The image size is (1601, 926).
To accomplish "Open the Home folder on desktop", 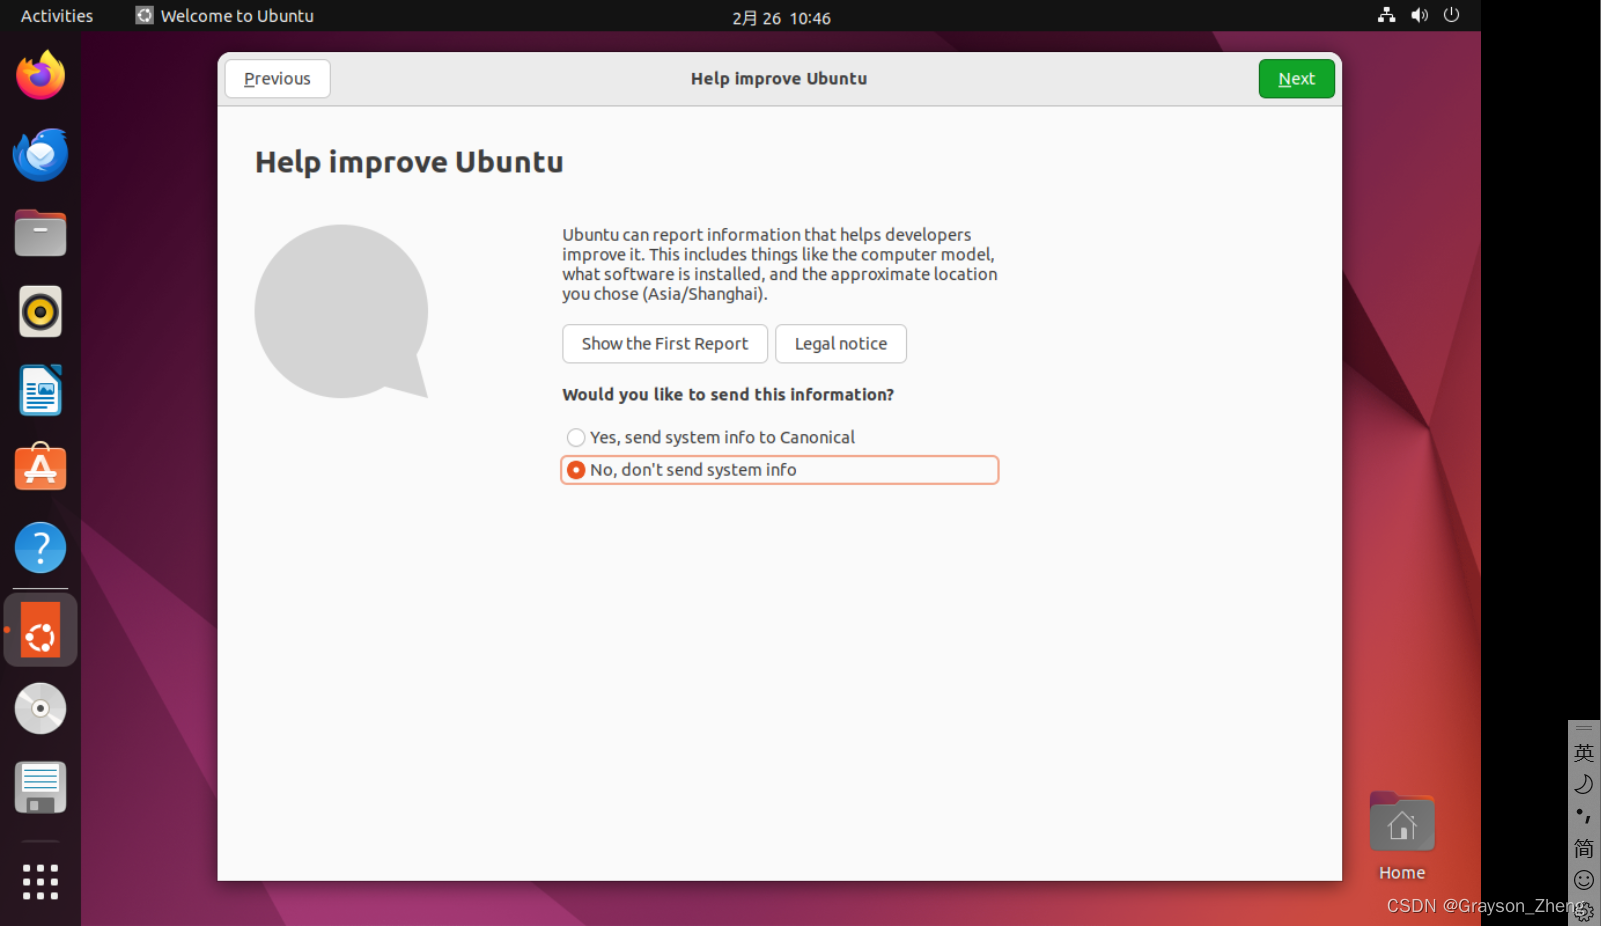I will click(1402, 837).
